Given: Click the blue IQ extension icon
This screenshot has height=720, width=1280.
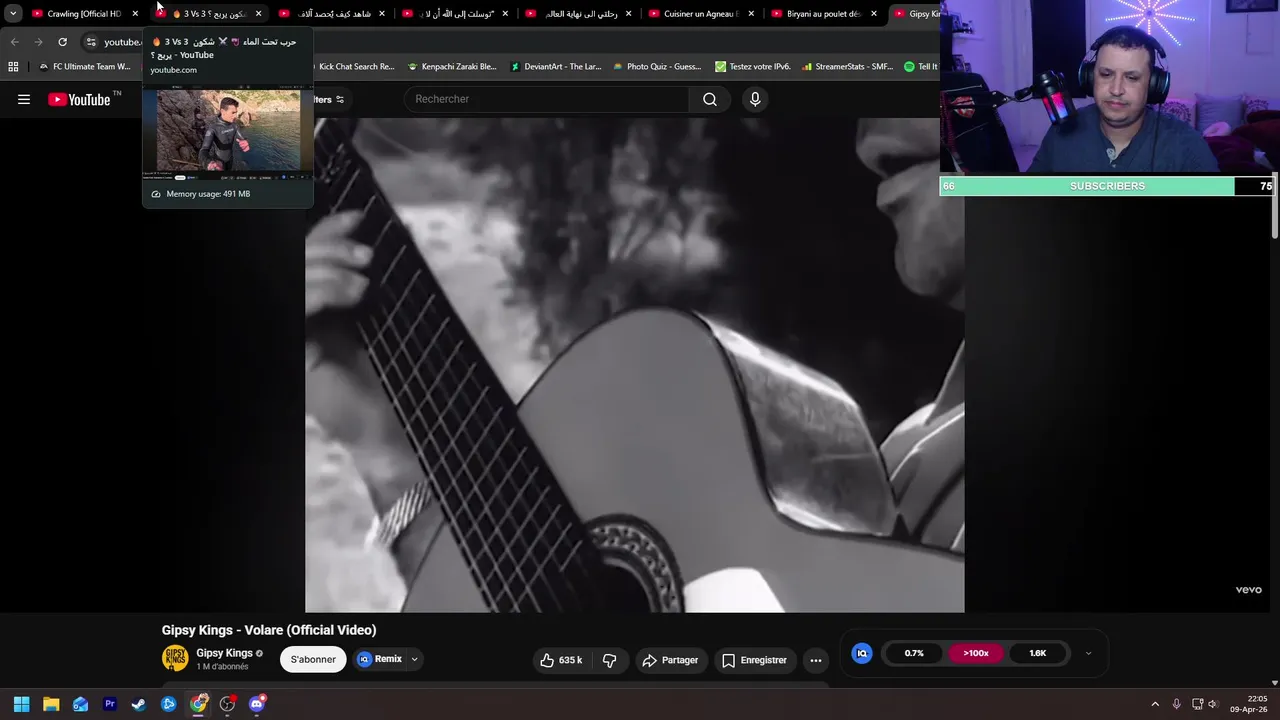Looking at the screenshot, I should [861, 653].
